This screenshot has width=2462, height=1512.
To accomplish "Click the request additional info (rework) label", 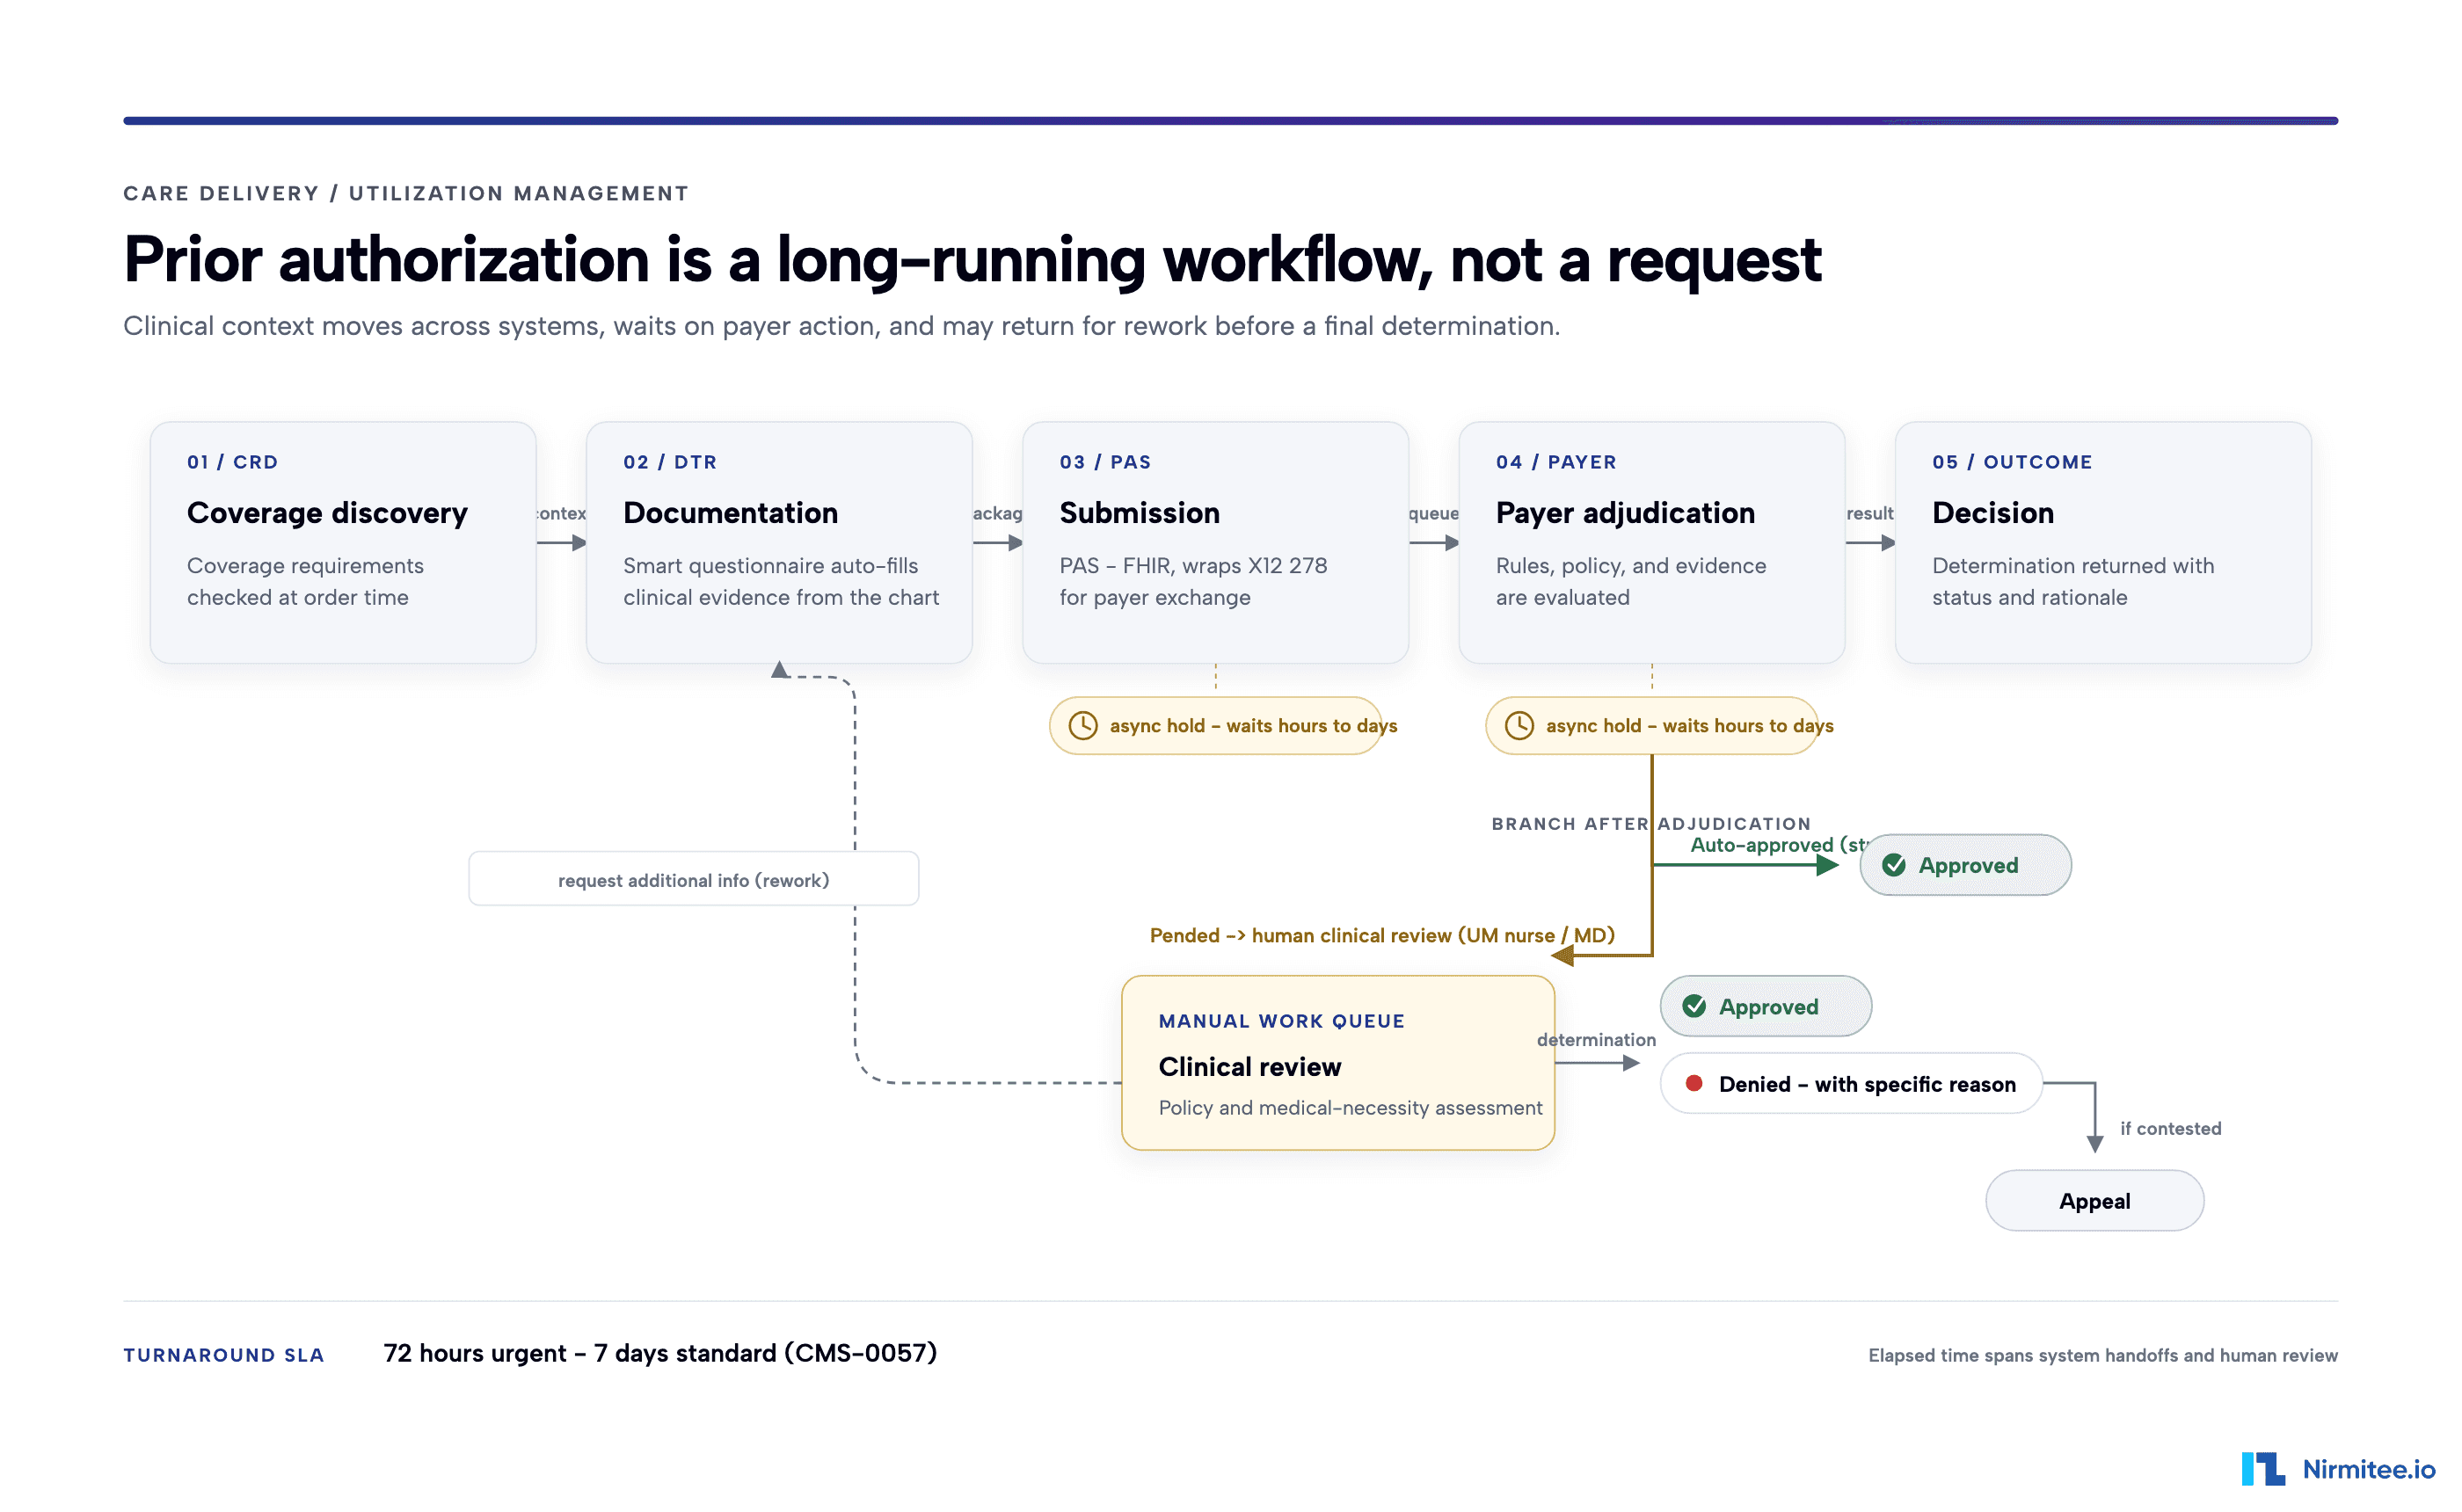I will pos(693,879).
